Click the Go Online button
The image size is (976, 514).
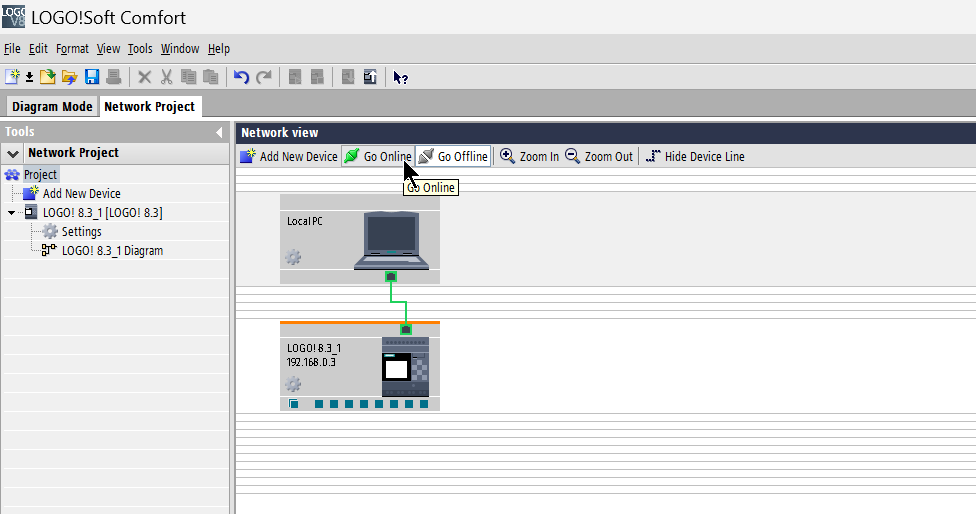coord(377,156)
